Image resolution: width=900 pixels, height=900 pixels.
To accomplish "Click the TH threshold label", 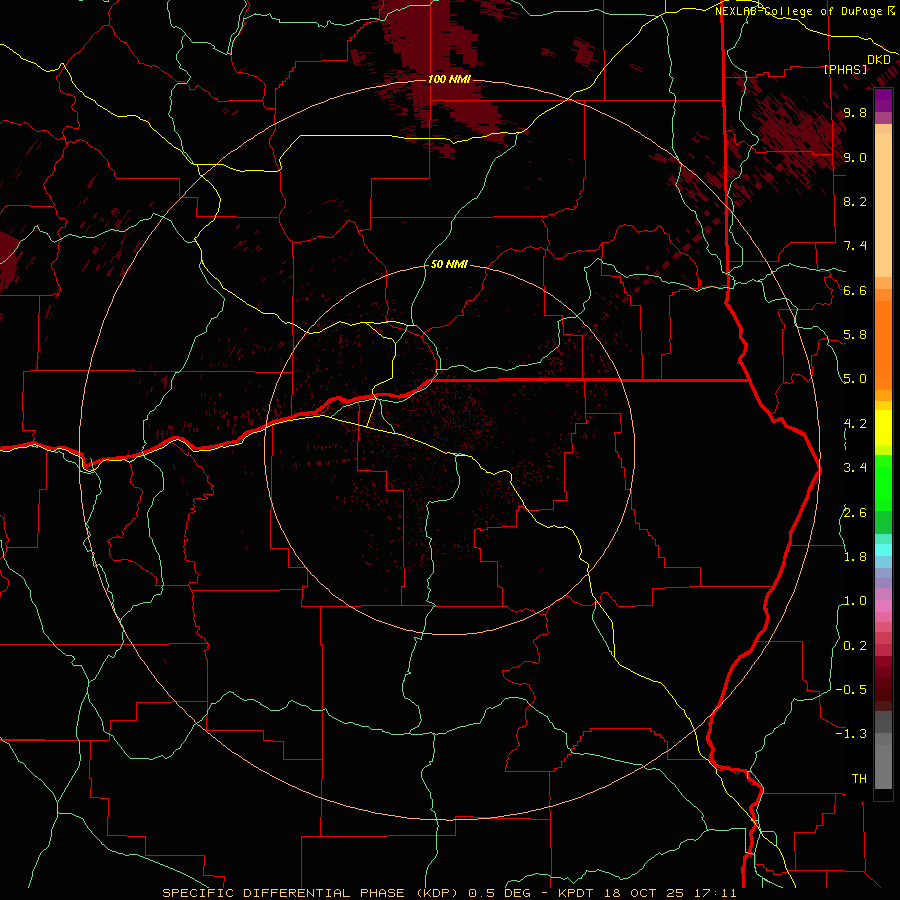I will point(859,779).
